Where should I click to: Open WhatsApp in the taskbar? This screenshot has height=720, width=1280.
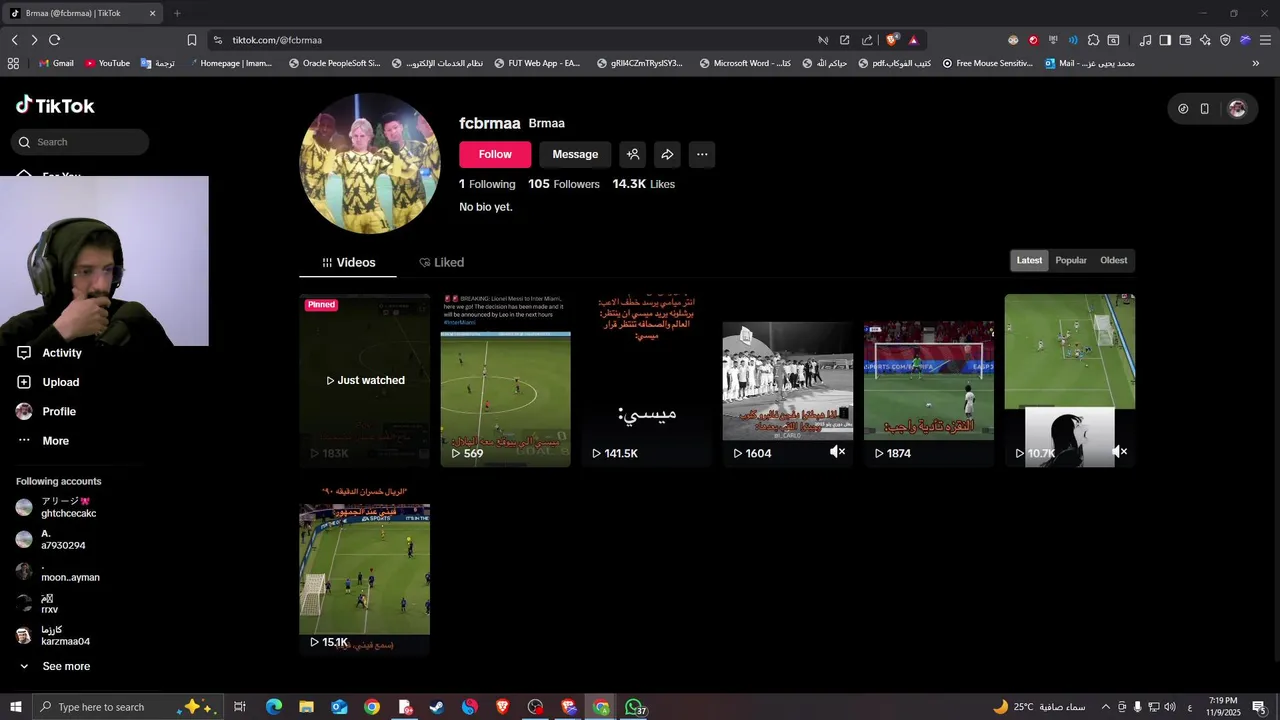click(x=633, y=707)
